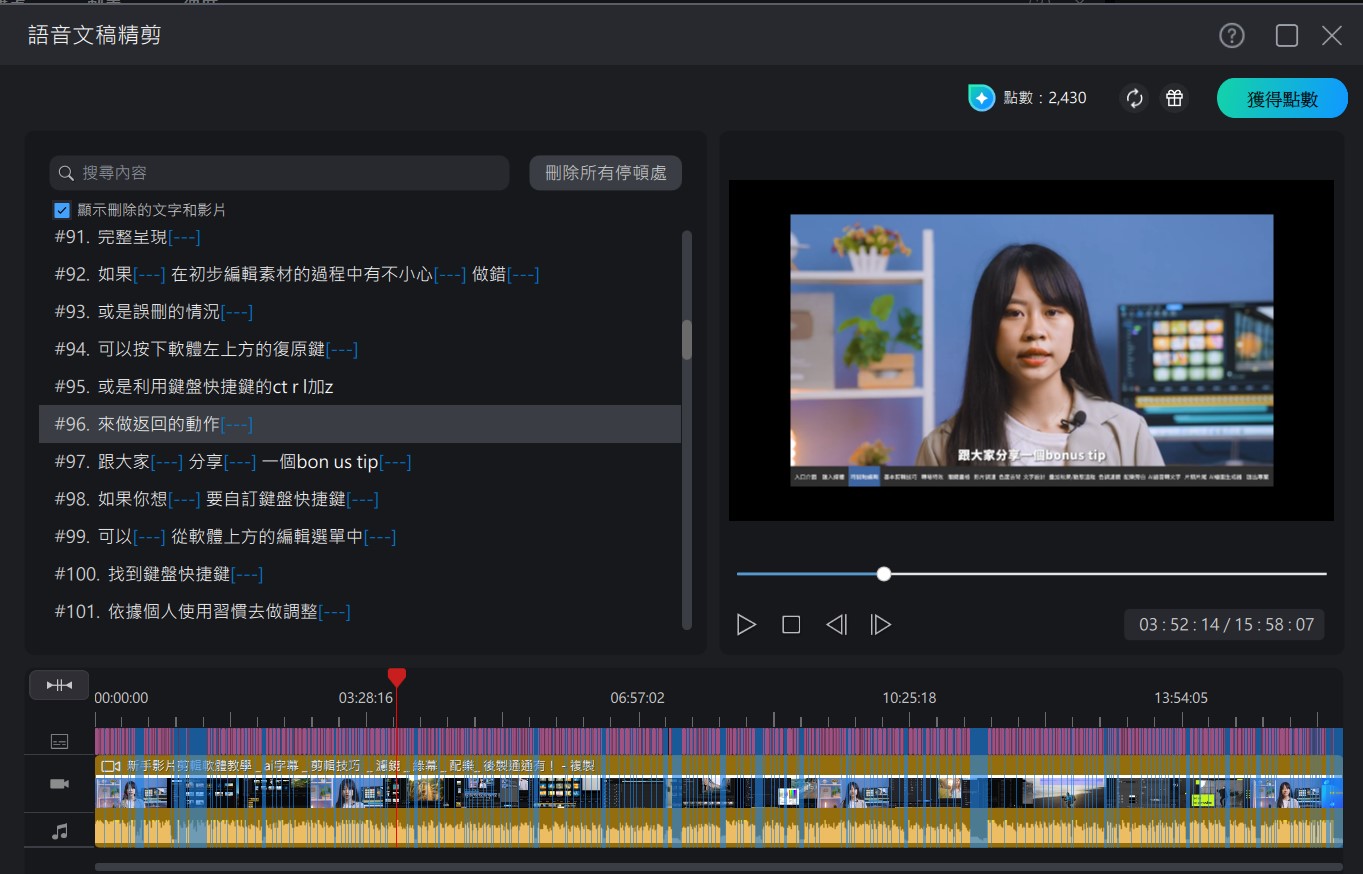Click the audio track music note icon
This screenshot has width=1363, height=874.
coord(59,830)
